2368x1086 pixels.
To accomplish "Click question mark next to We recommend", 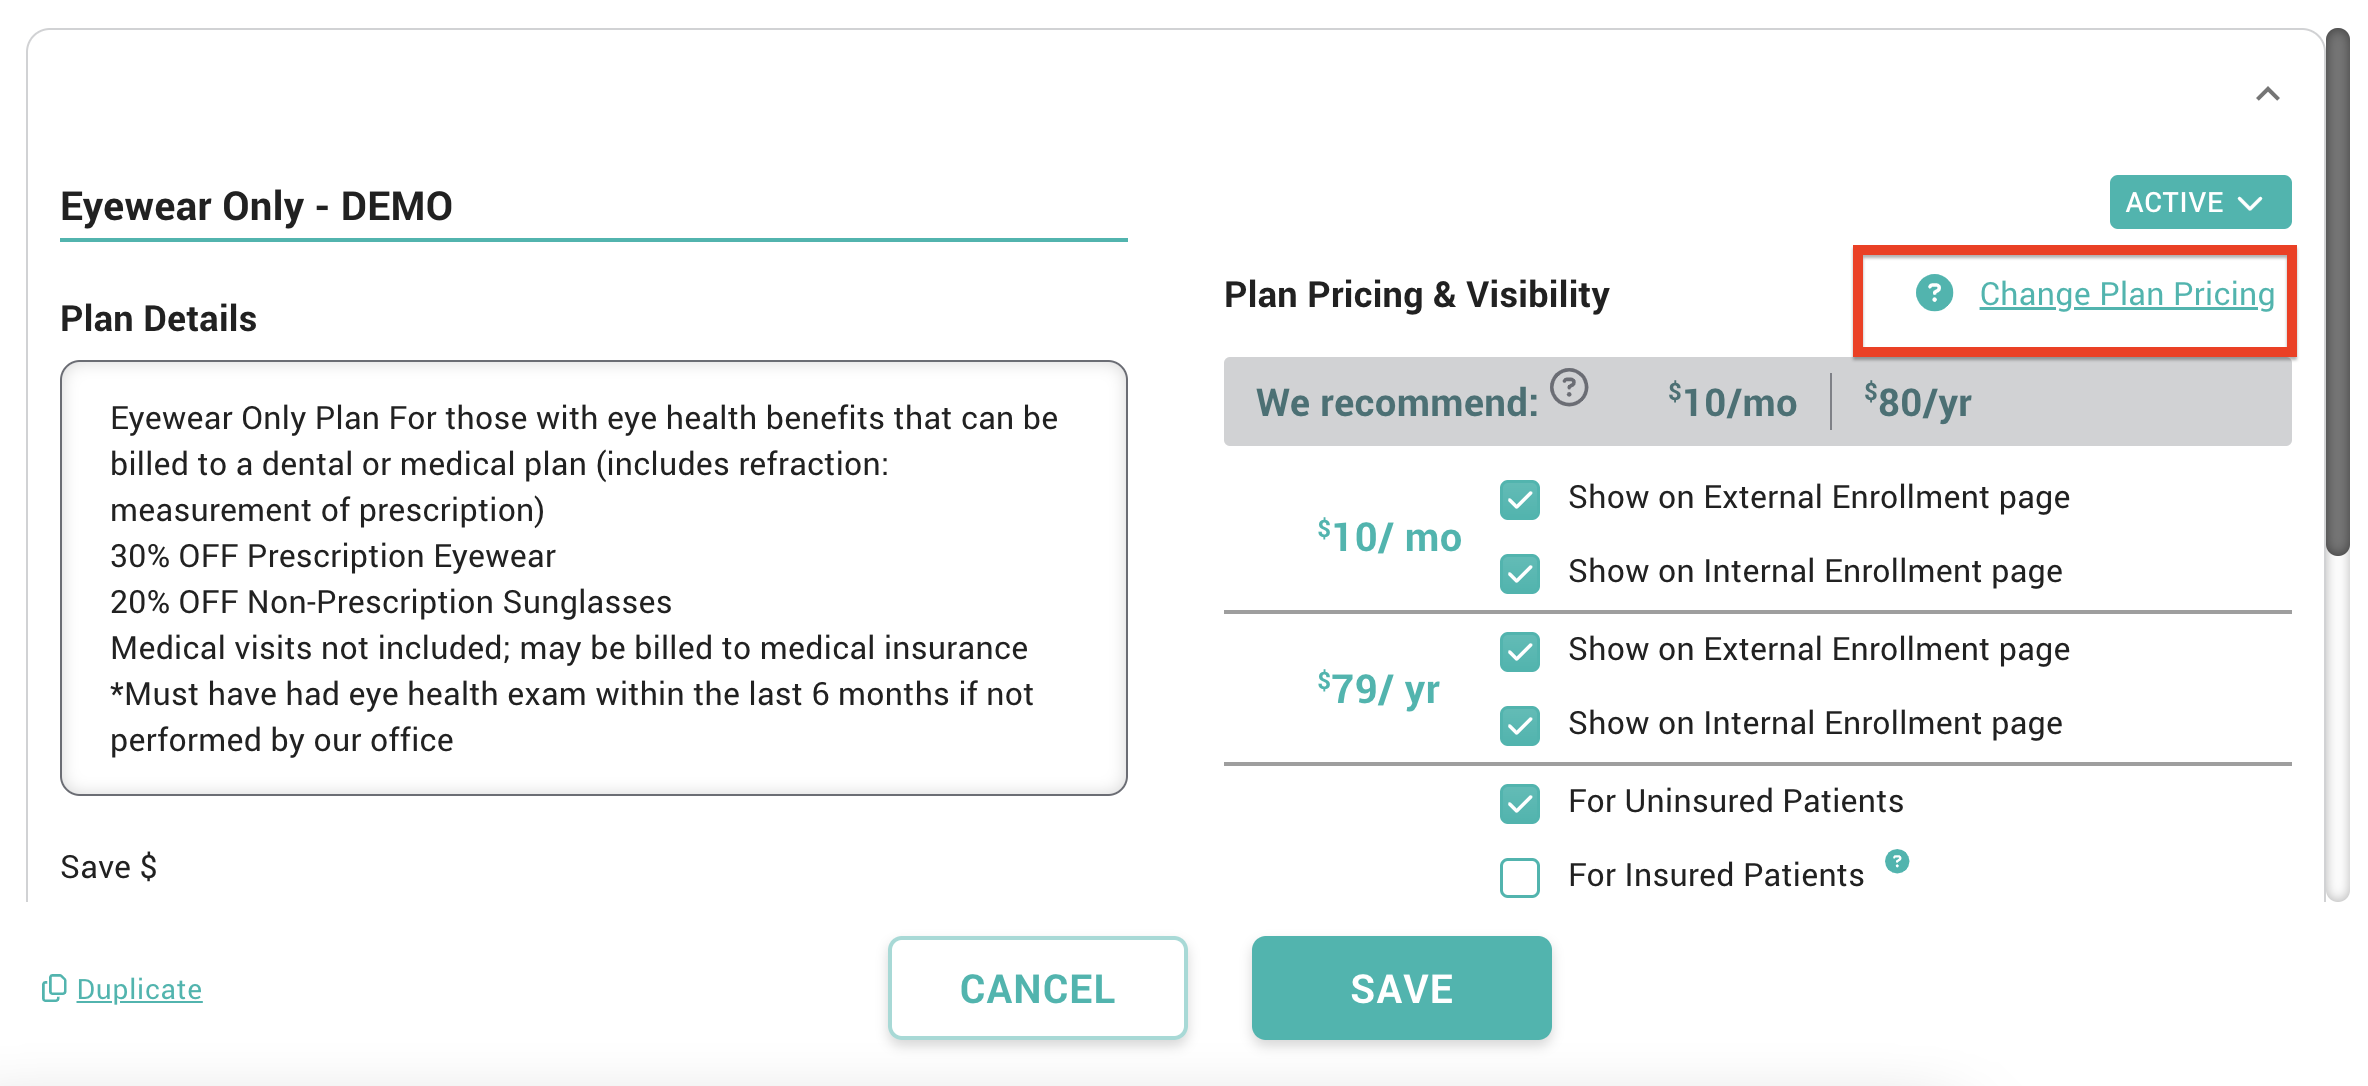I will pyautogui.click(x=1569, y=387).
